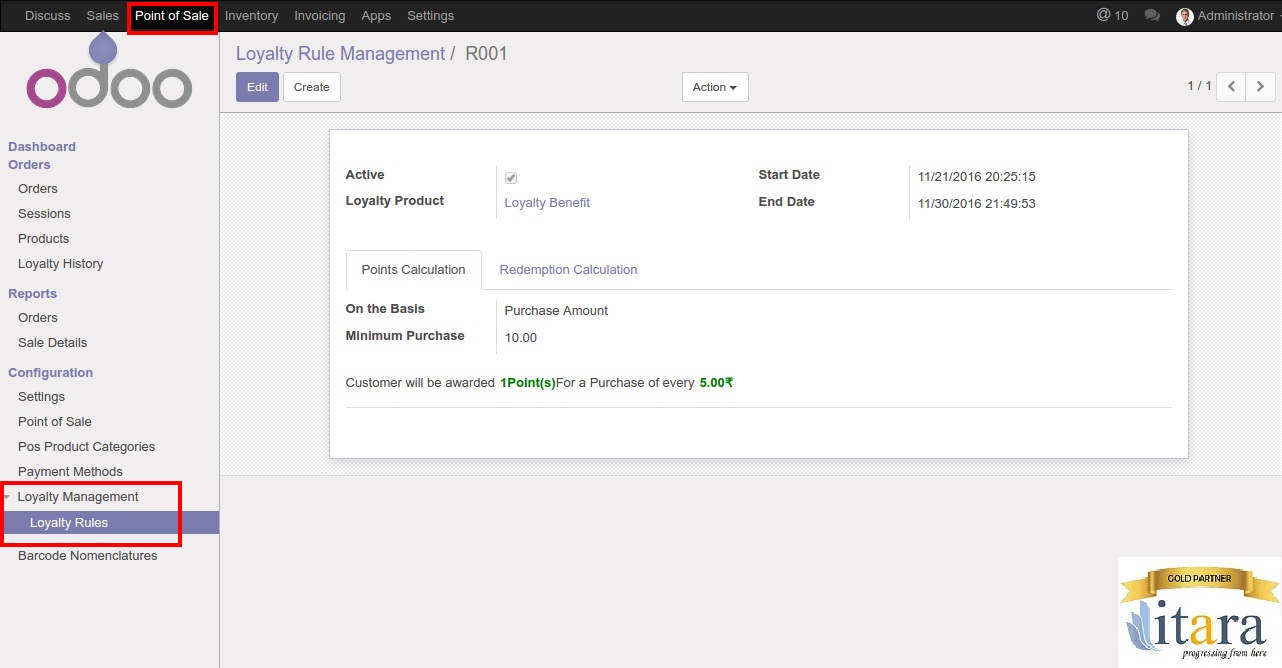Click the Purchase Amount basis value
The height and width of the screenshot is (668, 1282).
pos(556,311)
